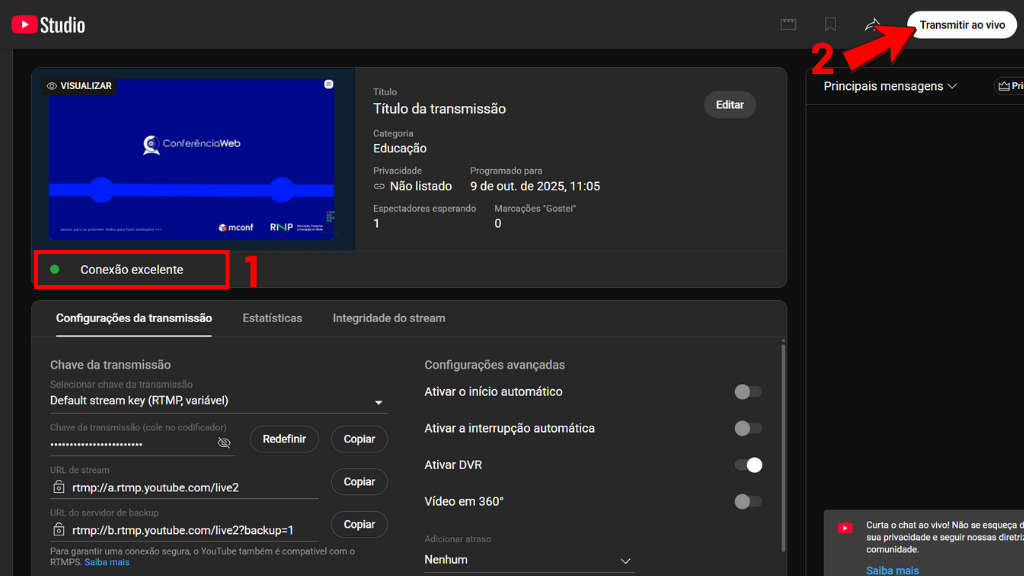Switch to the Estatísticas tab

(272, 318)
